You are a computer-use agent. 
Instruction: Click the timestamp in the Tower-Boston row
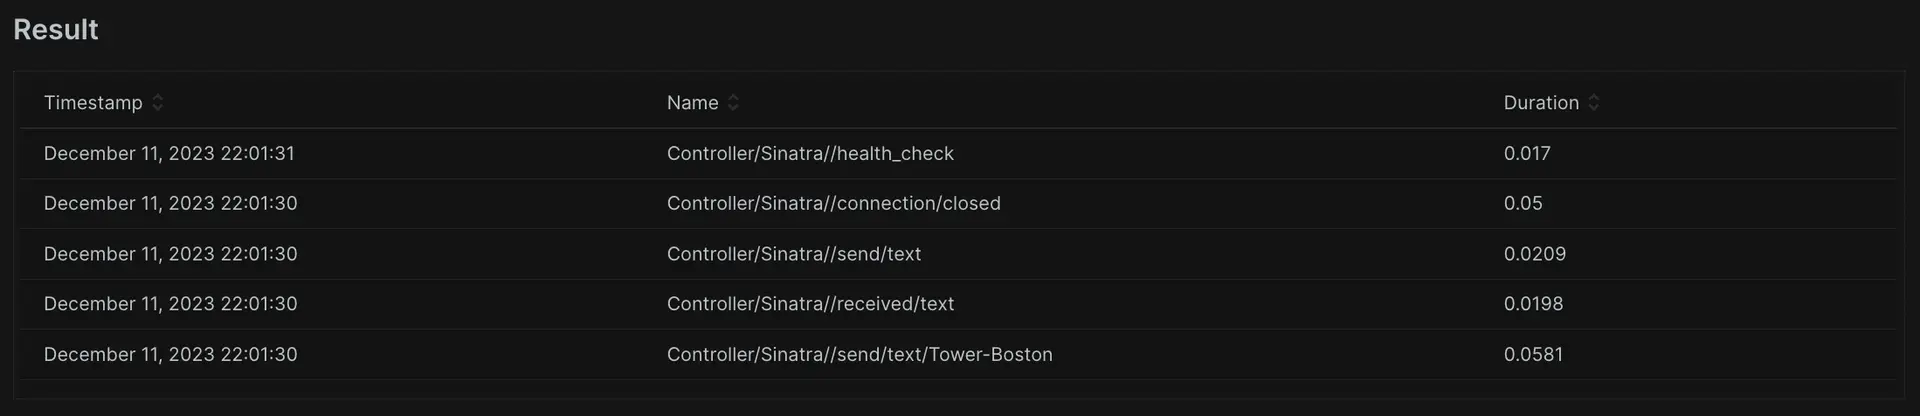[170, 355]
